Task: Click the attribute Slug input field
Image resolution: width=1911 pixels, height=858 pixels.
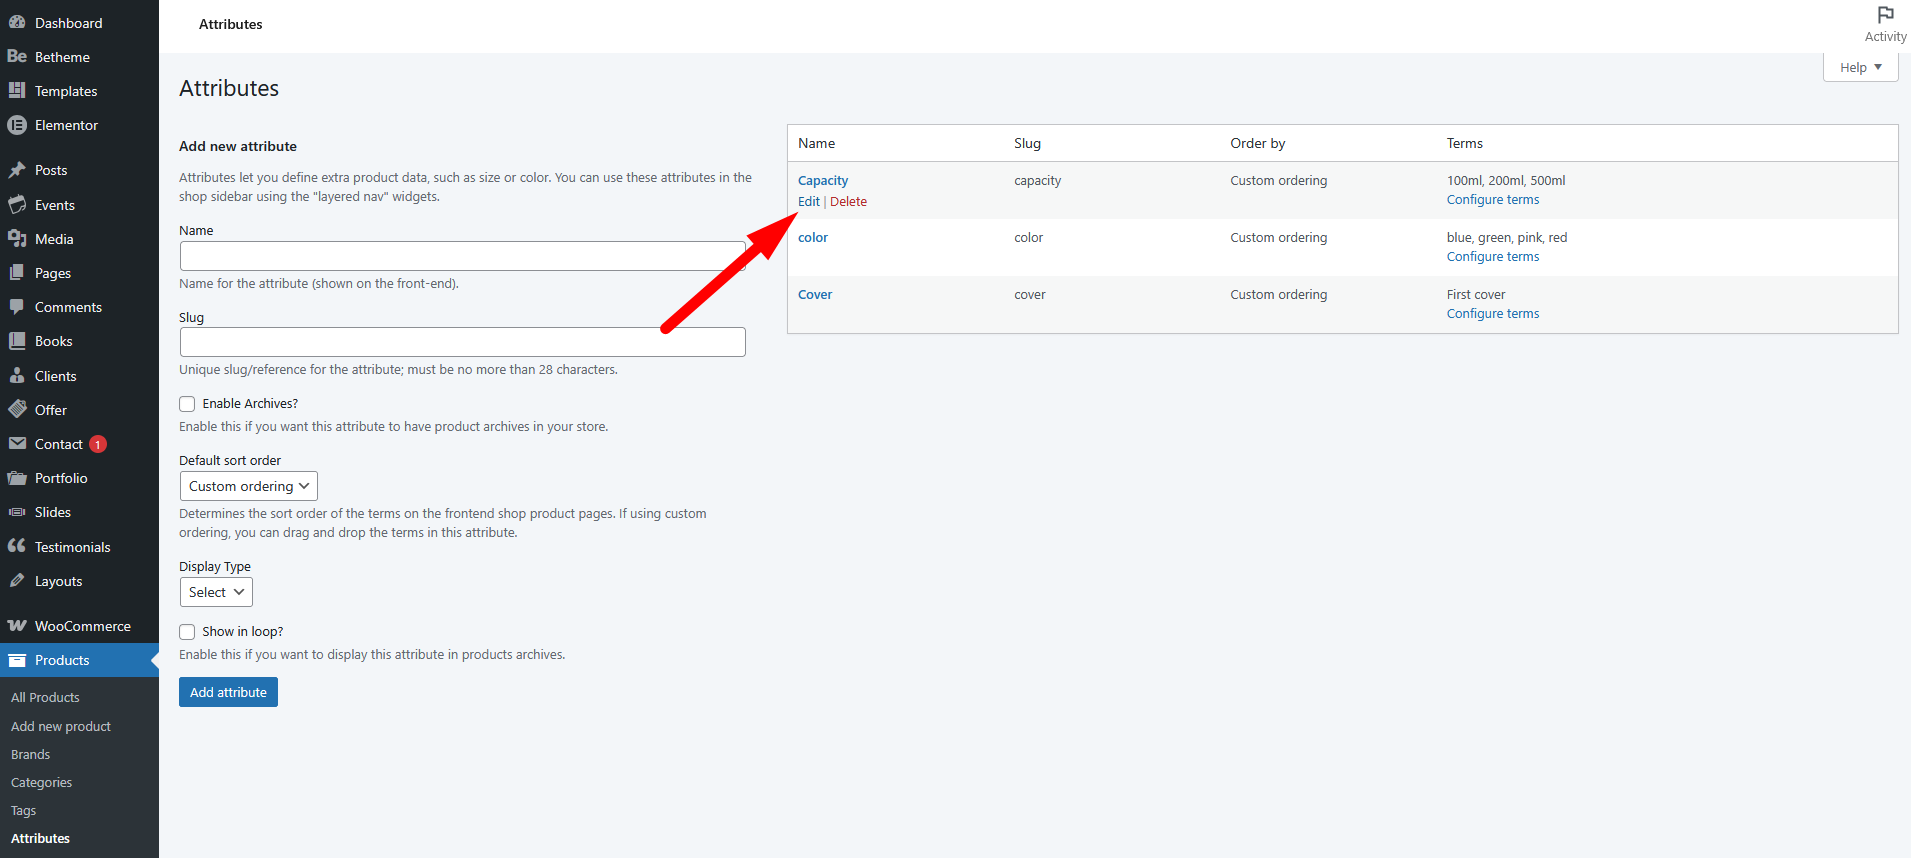Action: pyautogui.click(x=462, y=342)
